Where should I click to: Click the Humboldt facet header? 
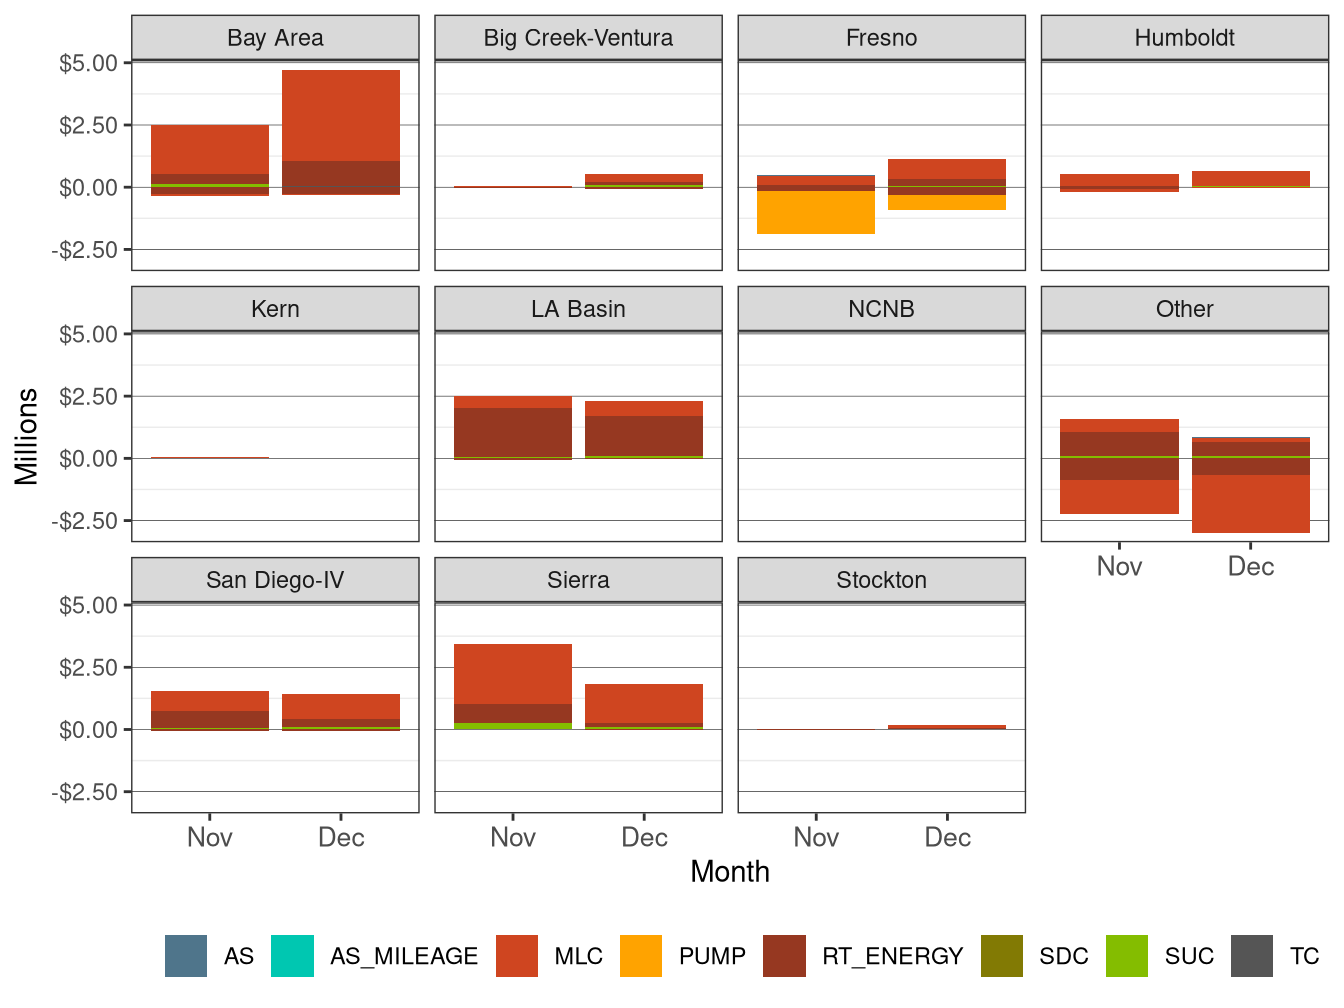tap(1184, 37)
